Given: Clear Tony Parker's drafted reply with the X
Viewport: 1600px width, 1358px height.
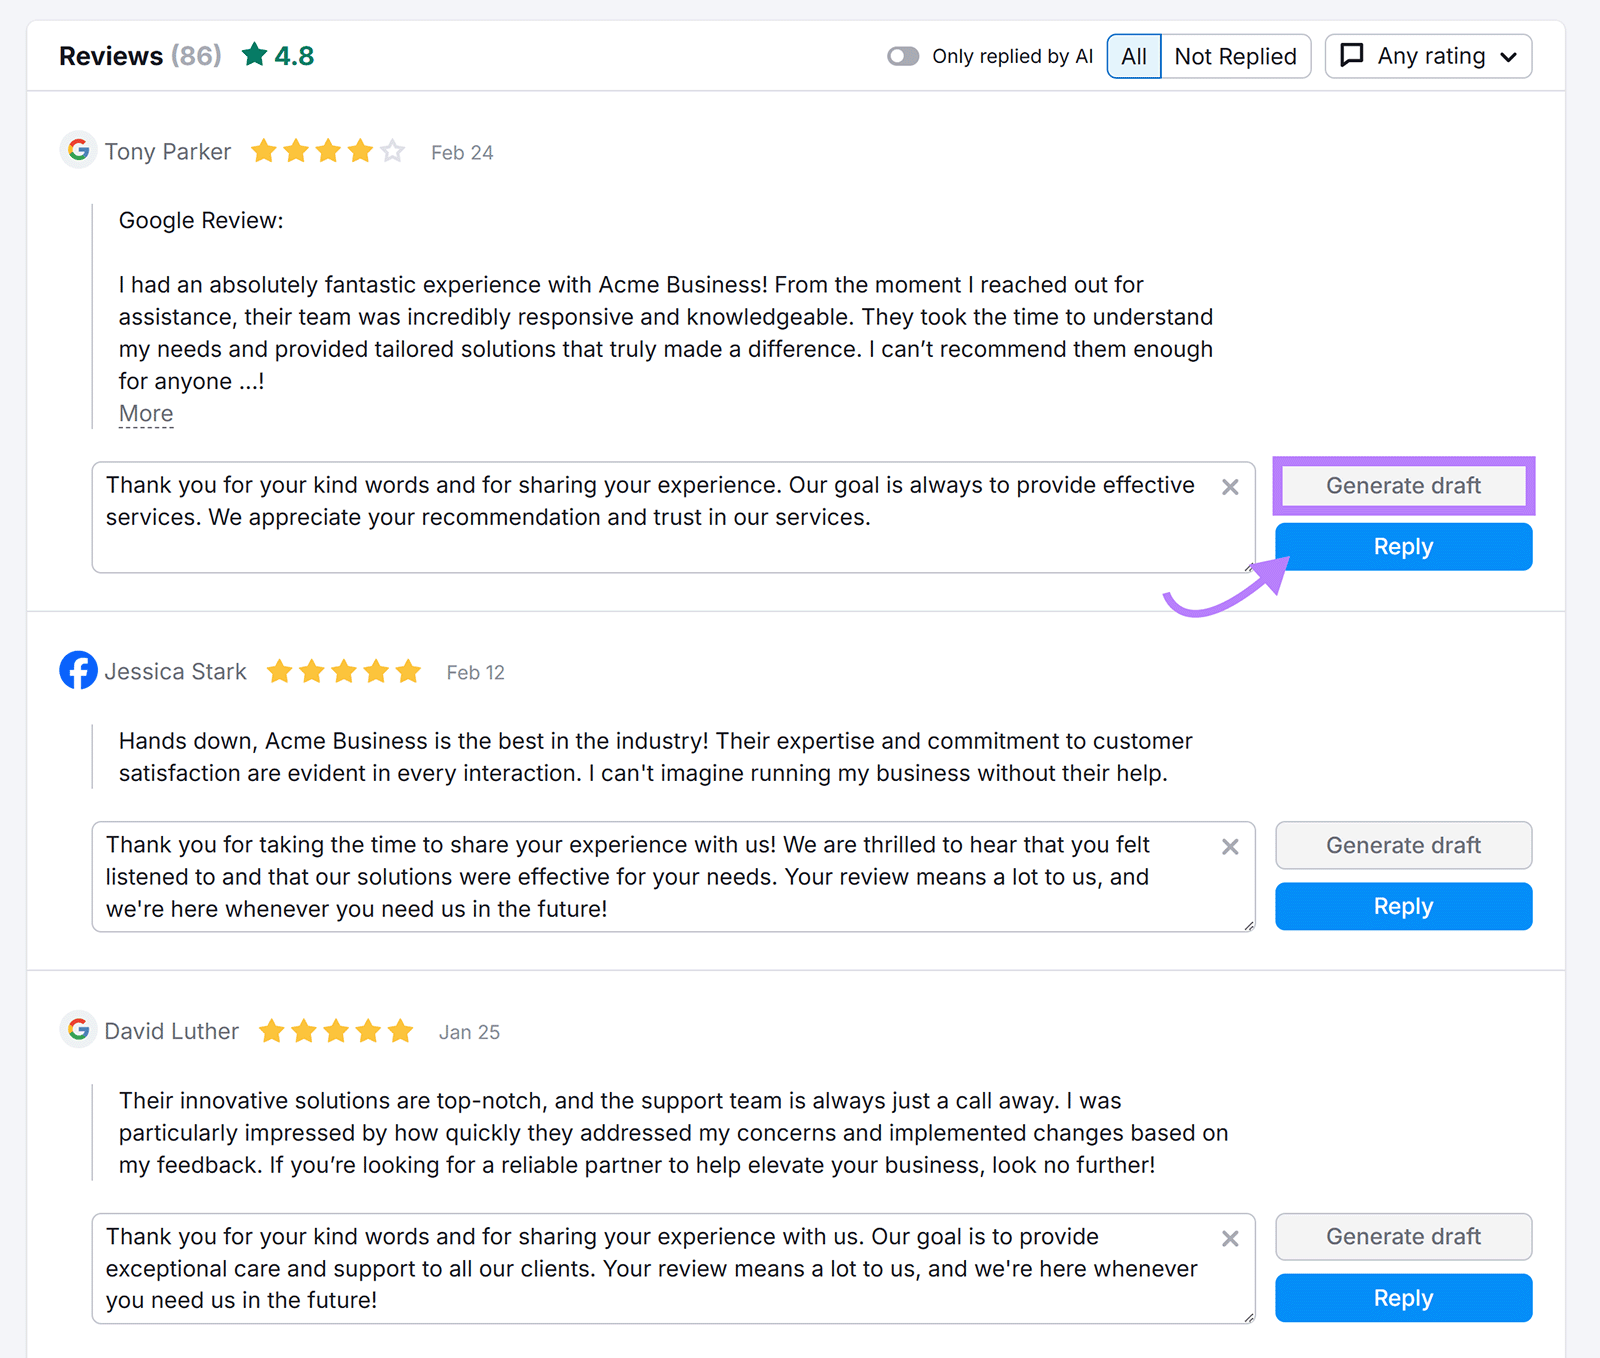Looking at the screenshot, I should [x=1230, y=488].
